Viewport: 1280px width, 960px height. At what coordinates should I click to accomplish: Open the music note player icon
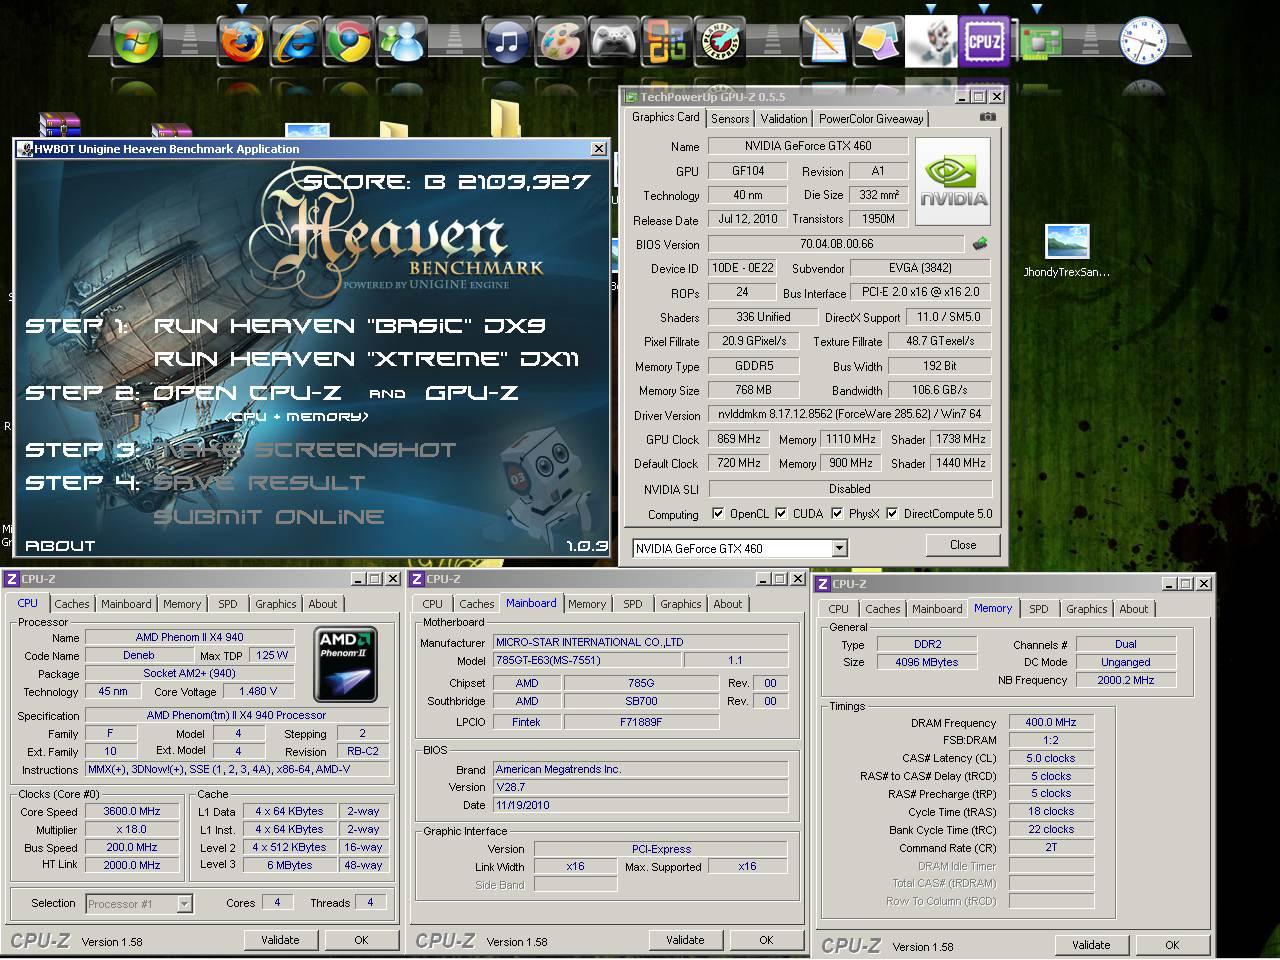pos(507,42)
